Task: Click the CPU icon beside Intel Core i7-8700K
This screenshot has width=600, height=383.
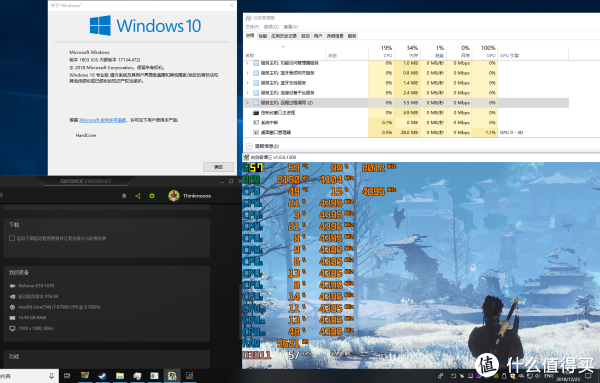Action: tap(12, 307)
